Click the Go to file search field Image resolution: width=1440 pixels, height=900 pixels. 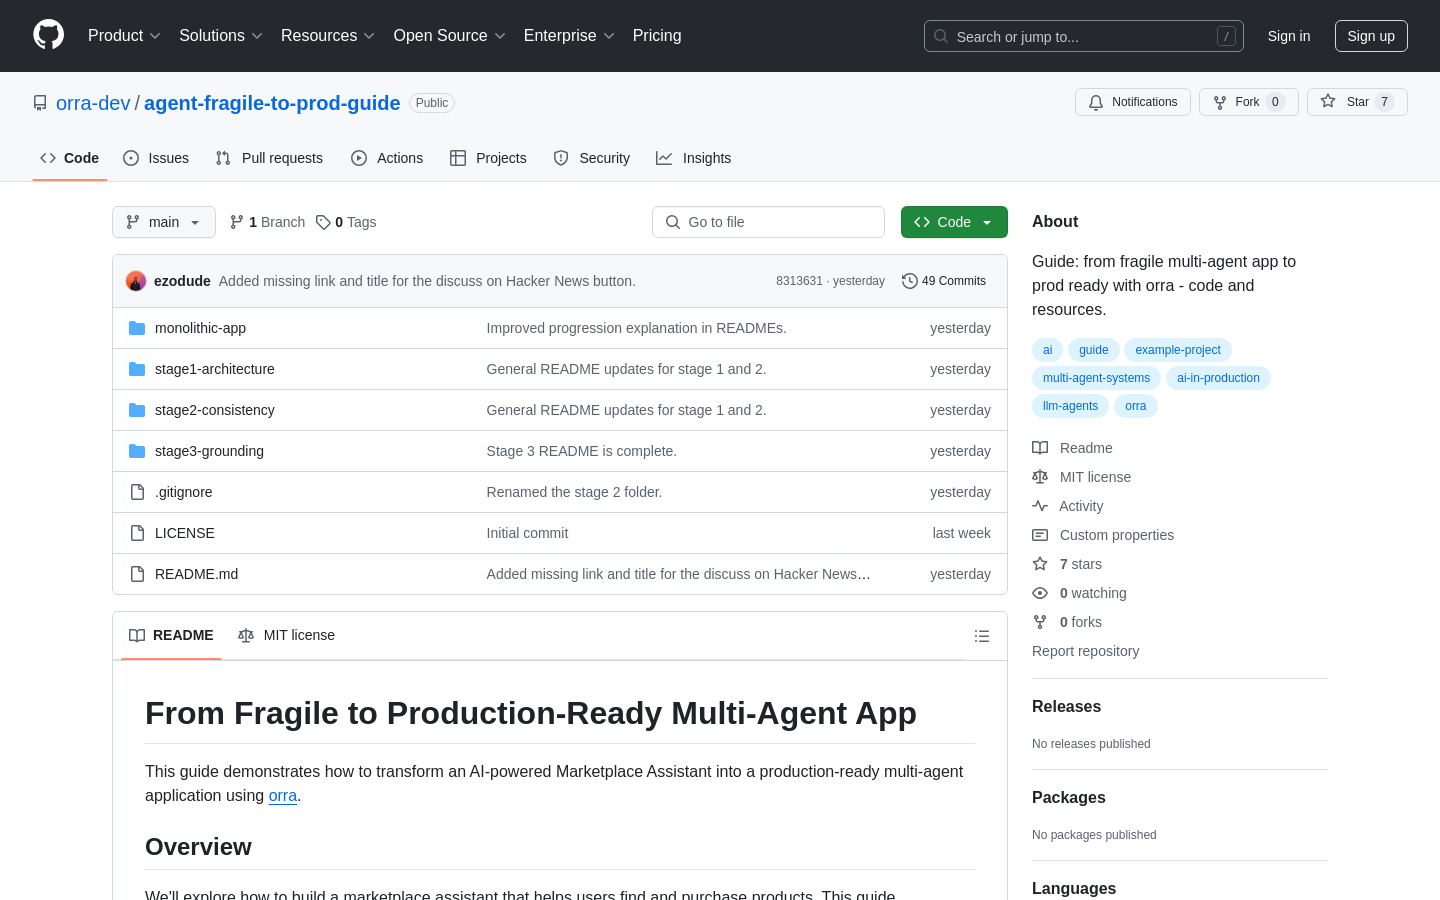[x=768, y=222]
